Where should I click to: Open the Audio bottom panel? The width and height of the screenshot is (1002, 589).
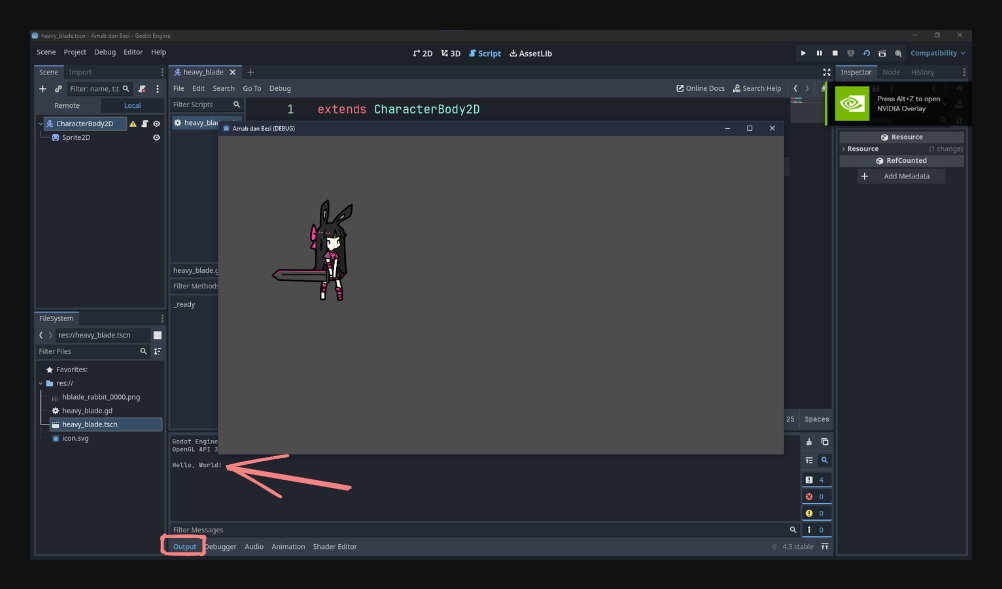(254, 547)
